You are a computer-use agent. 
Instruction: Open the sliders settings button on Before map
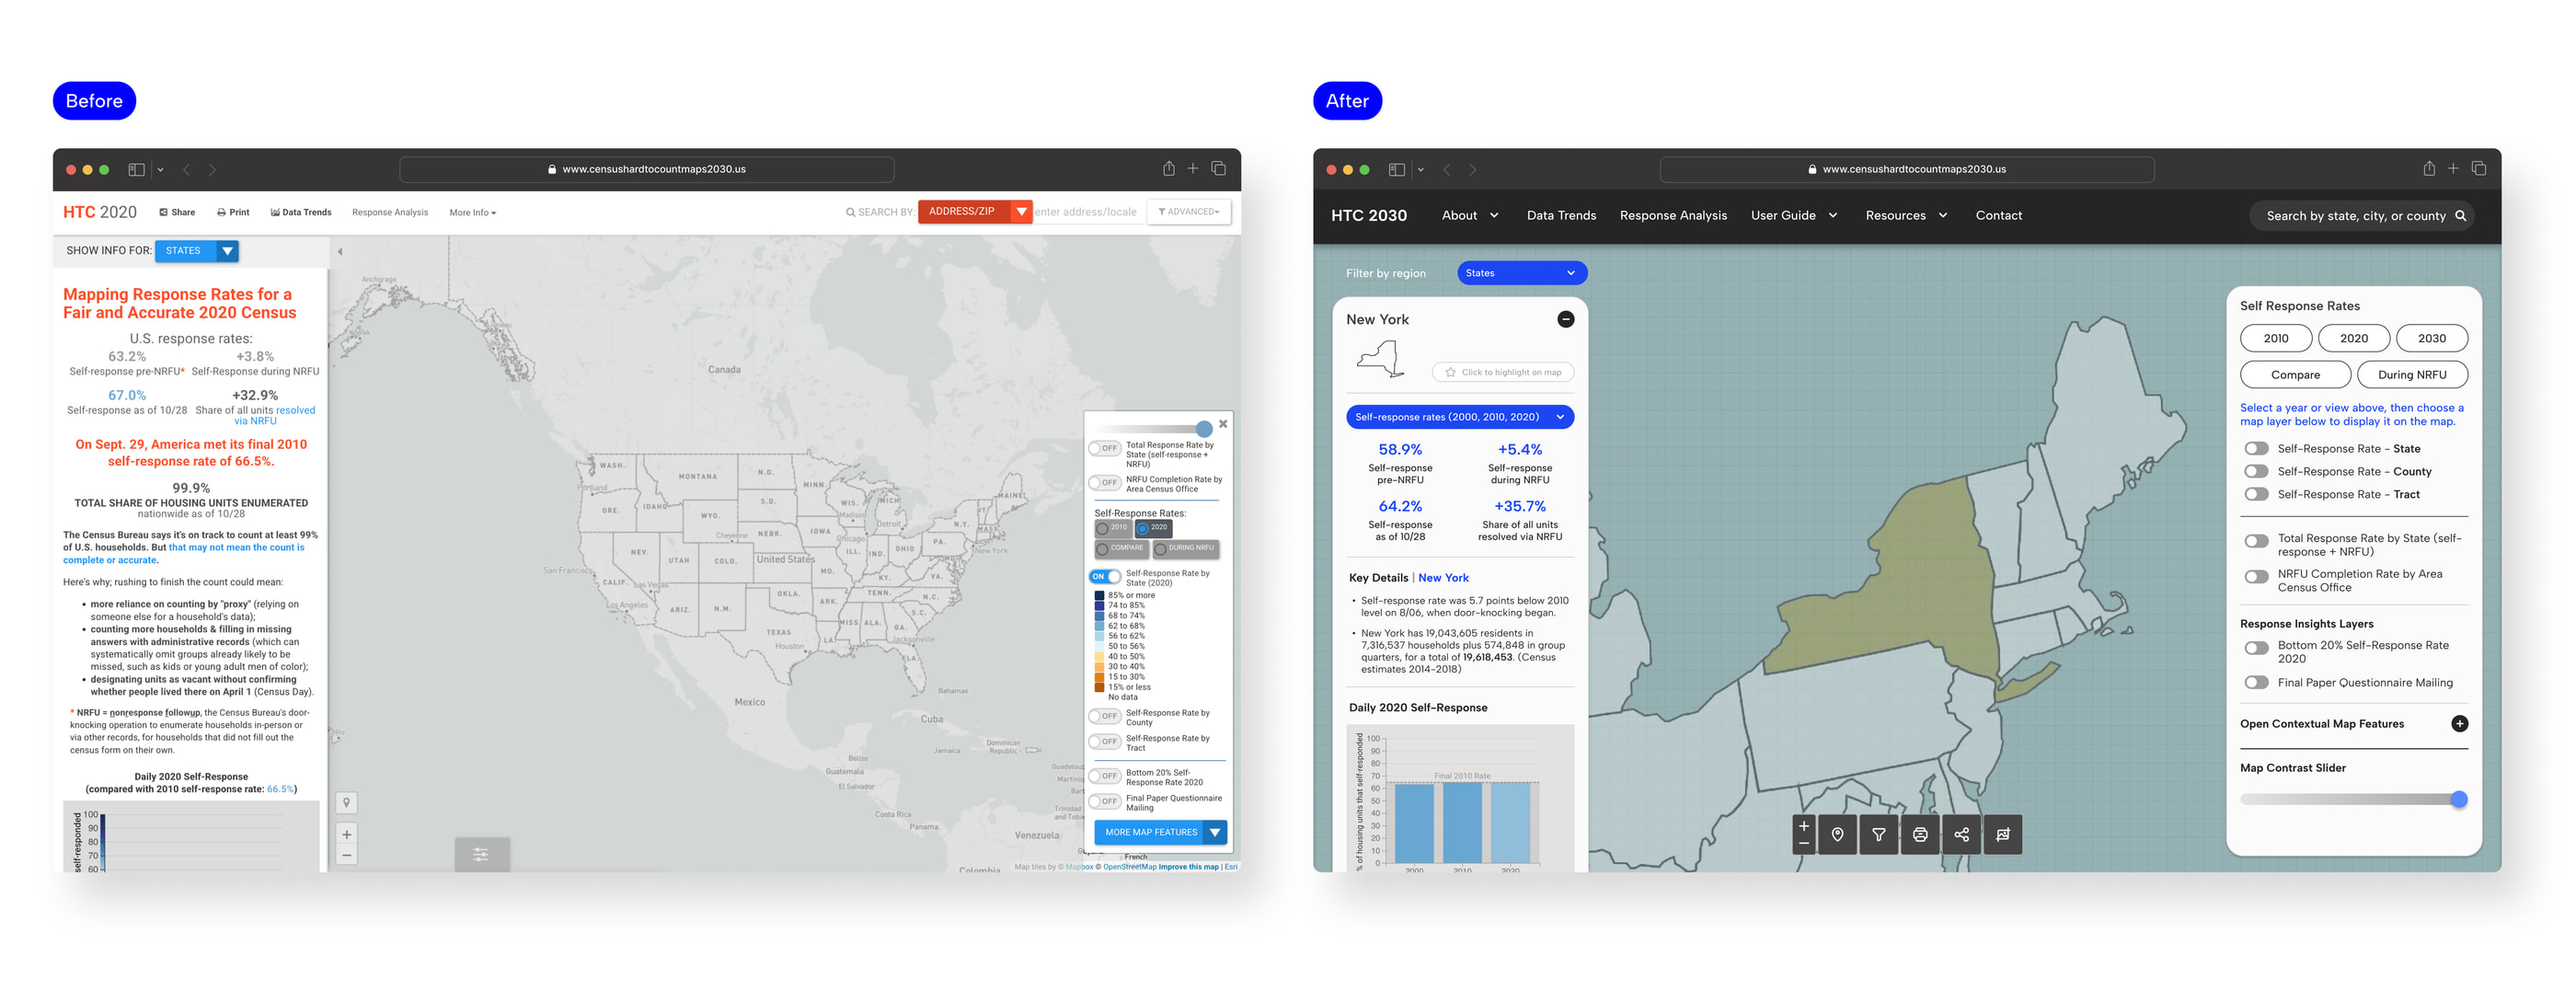[481, 854]
